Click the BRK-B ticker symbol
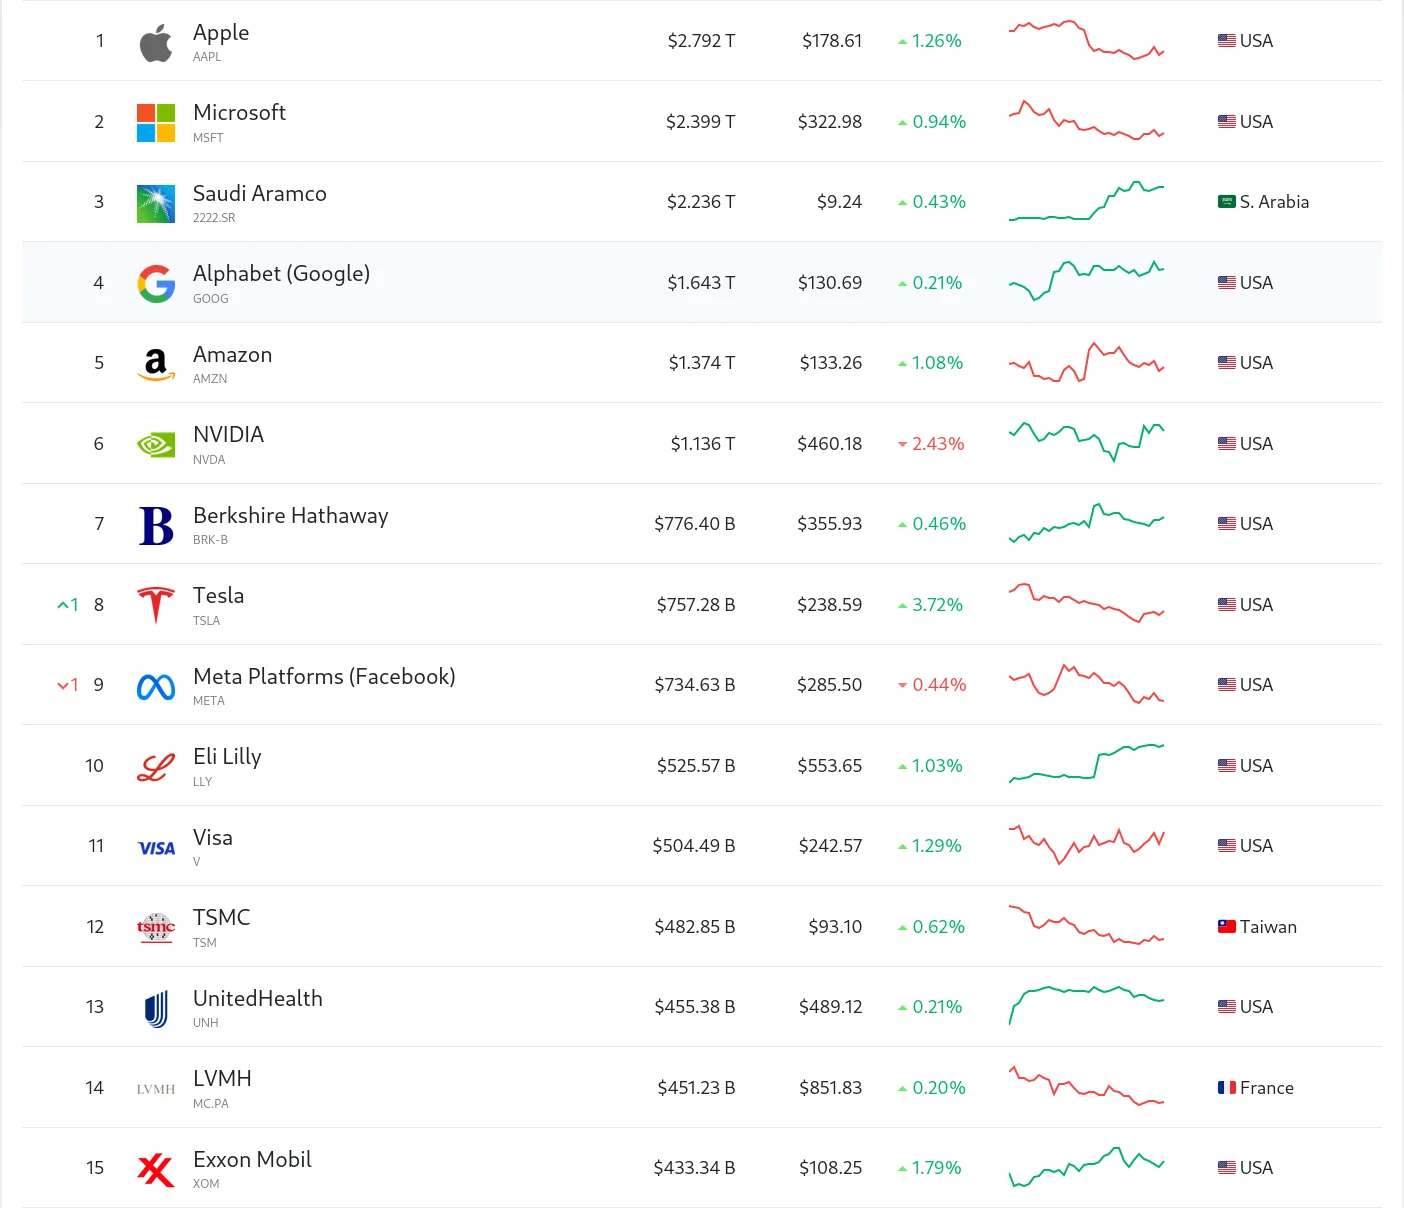Screen dimensions: 1404x1208 coord(210,540)
